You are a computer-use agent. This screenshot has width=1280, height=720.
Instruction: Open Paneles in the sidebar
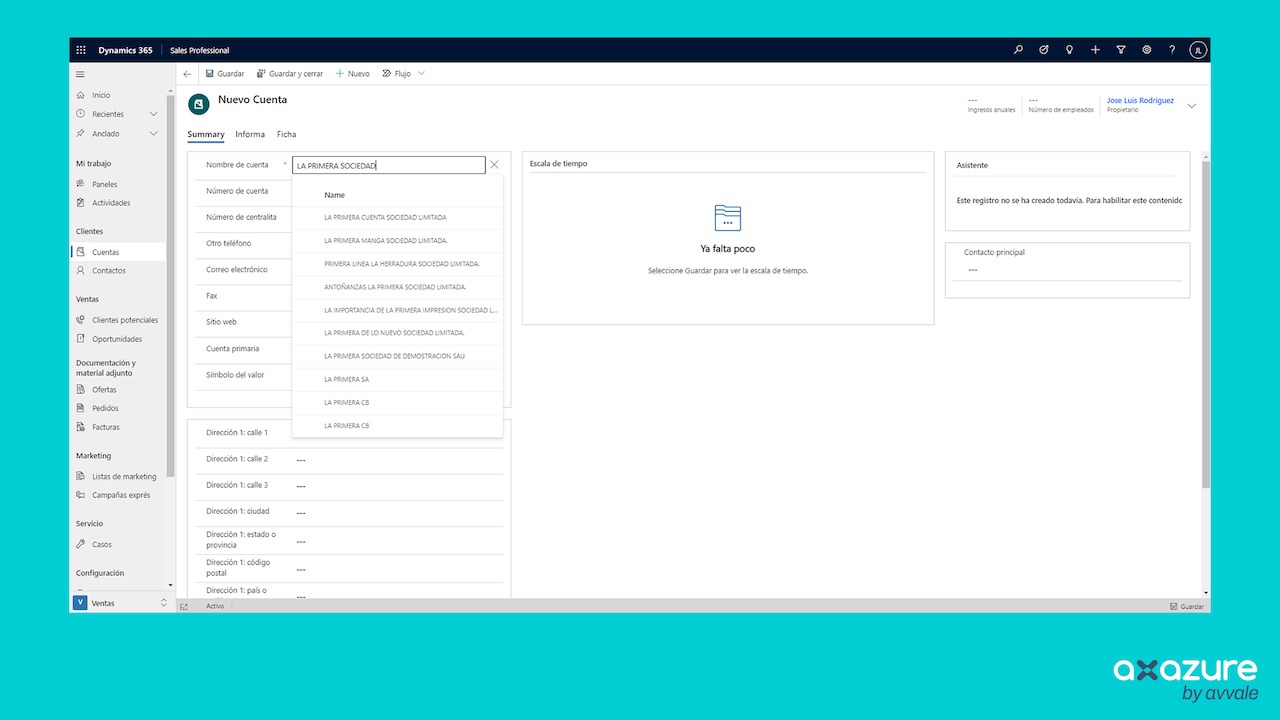104,184
